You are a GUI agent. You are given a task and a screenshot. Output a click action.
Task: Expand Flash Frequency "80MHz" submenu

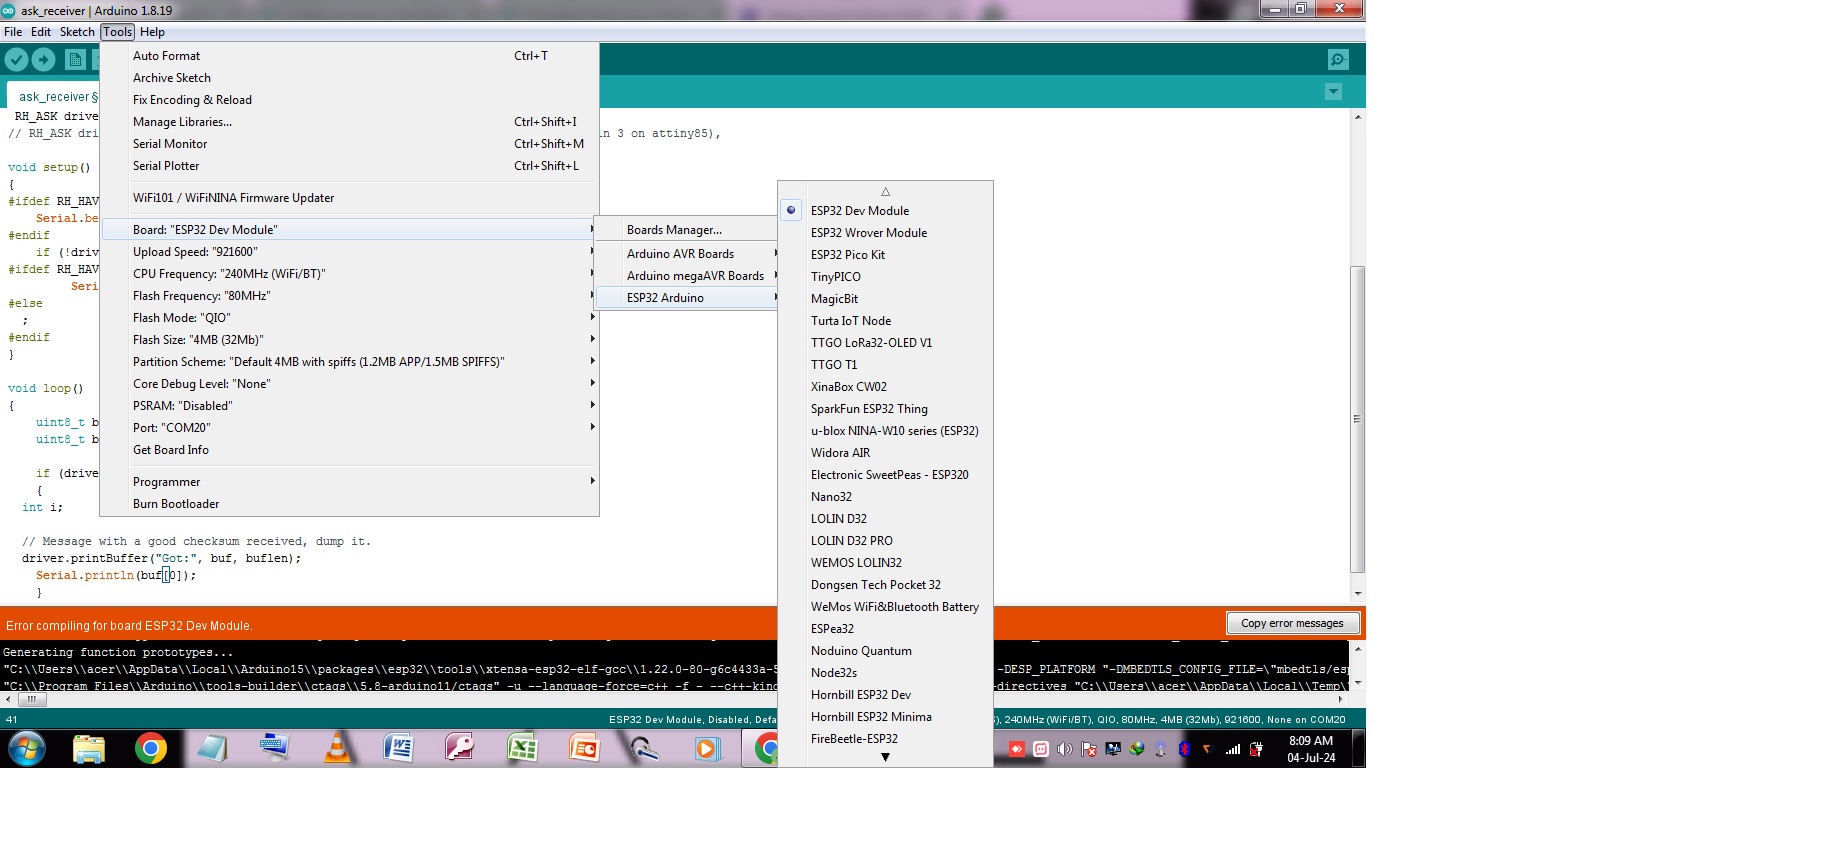tap(349, 296)
